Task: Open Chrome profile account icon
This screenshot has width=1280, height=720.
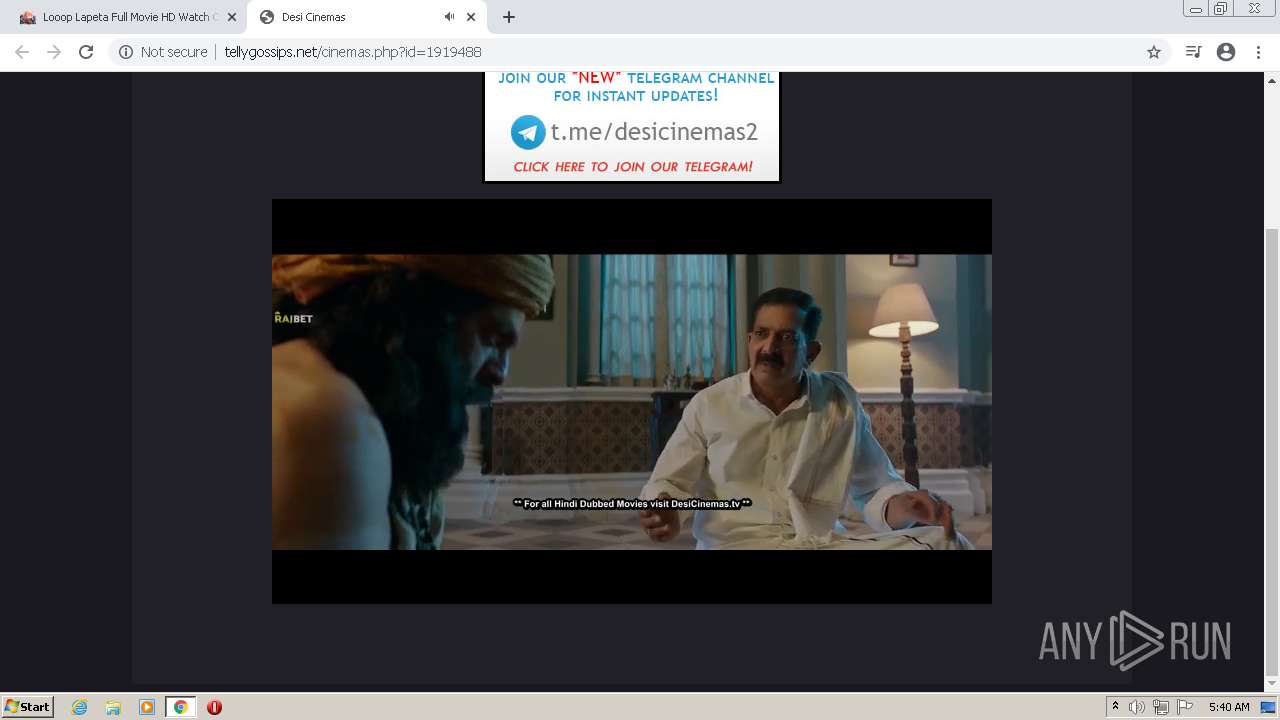Action: coord(1226,52)
